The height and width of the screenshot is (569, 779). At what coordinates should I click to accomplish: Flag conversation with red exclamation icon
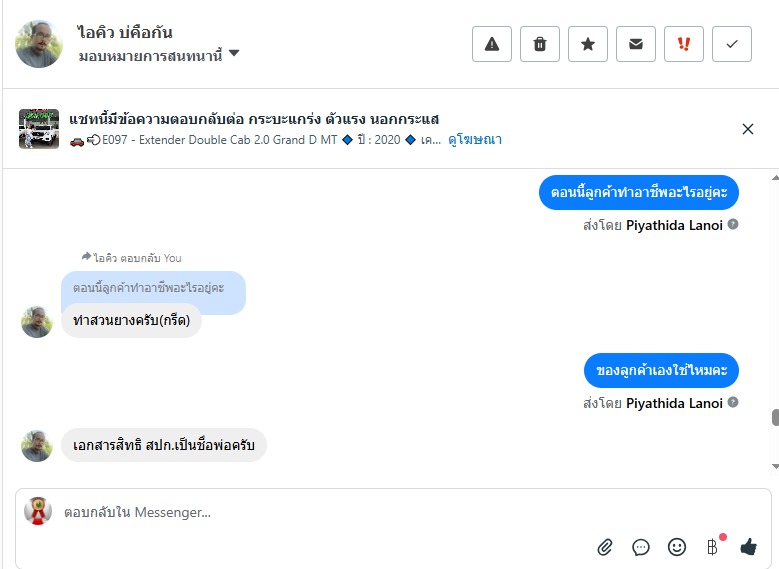pos(684,44)
